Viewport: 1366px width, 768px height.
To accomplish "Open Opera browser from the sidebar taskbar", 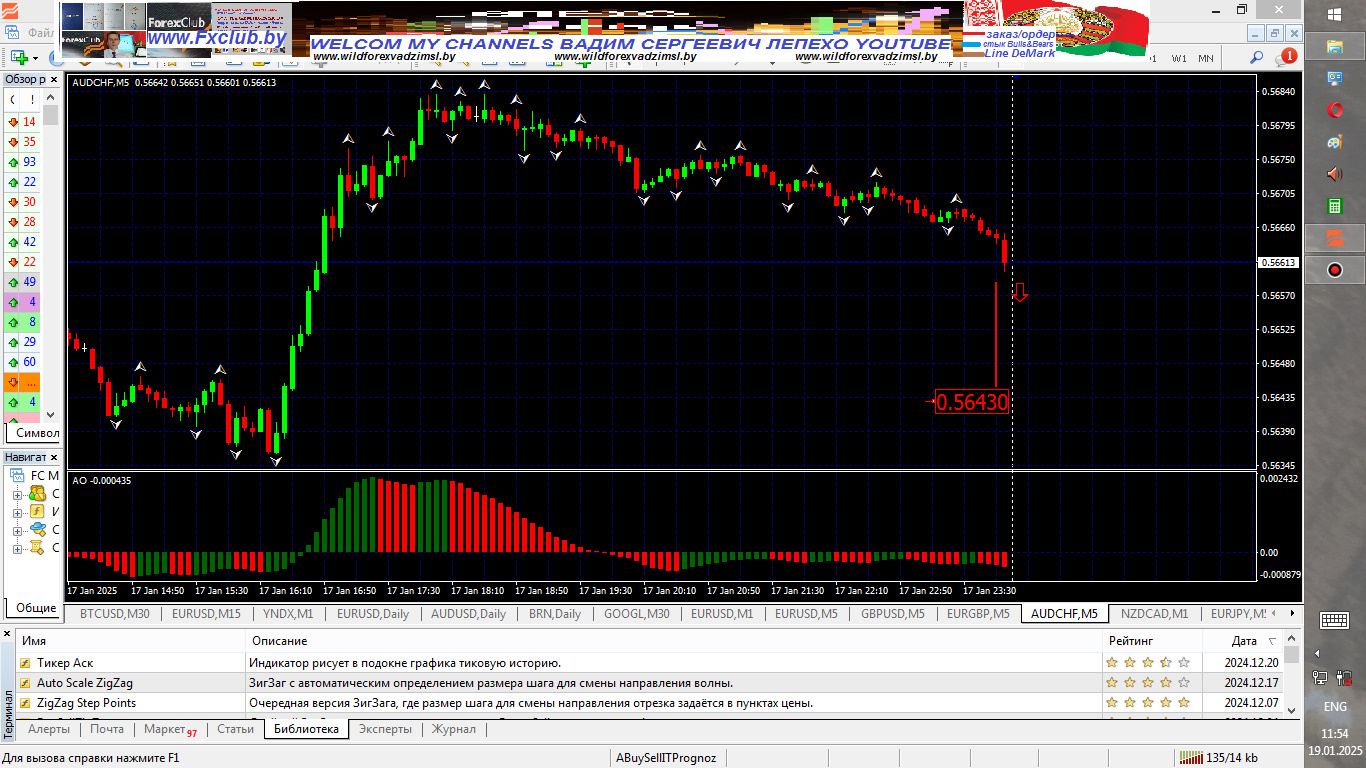I will click(x=1334, y=109).
